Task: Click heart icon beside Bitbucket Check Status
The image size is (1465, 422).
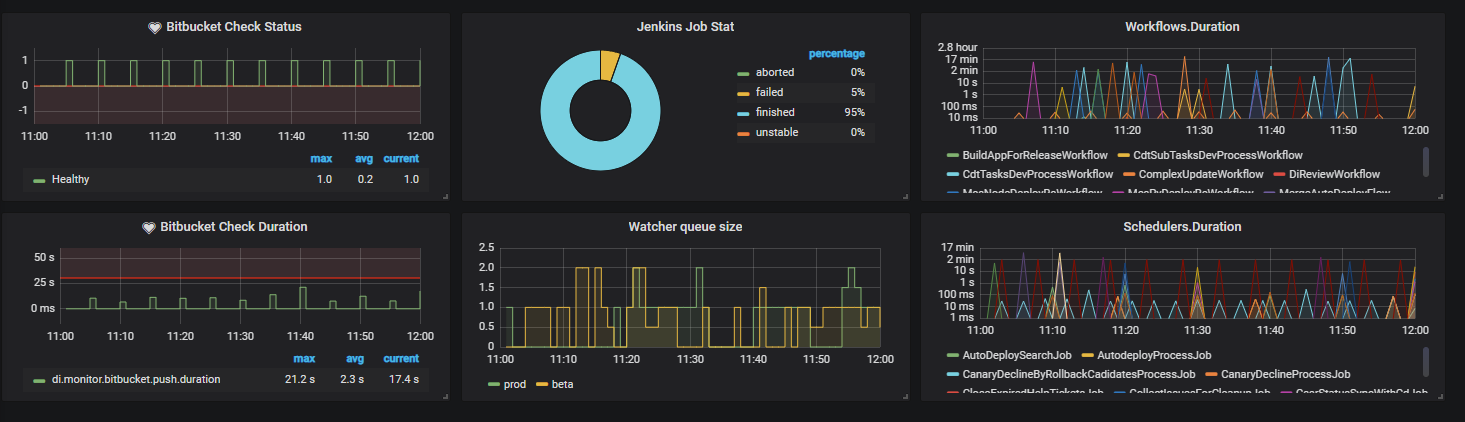Action: [x=154, y=27]
